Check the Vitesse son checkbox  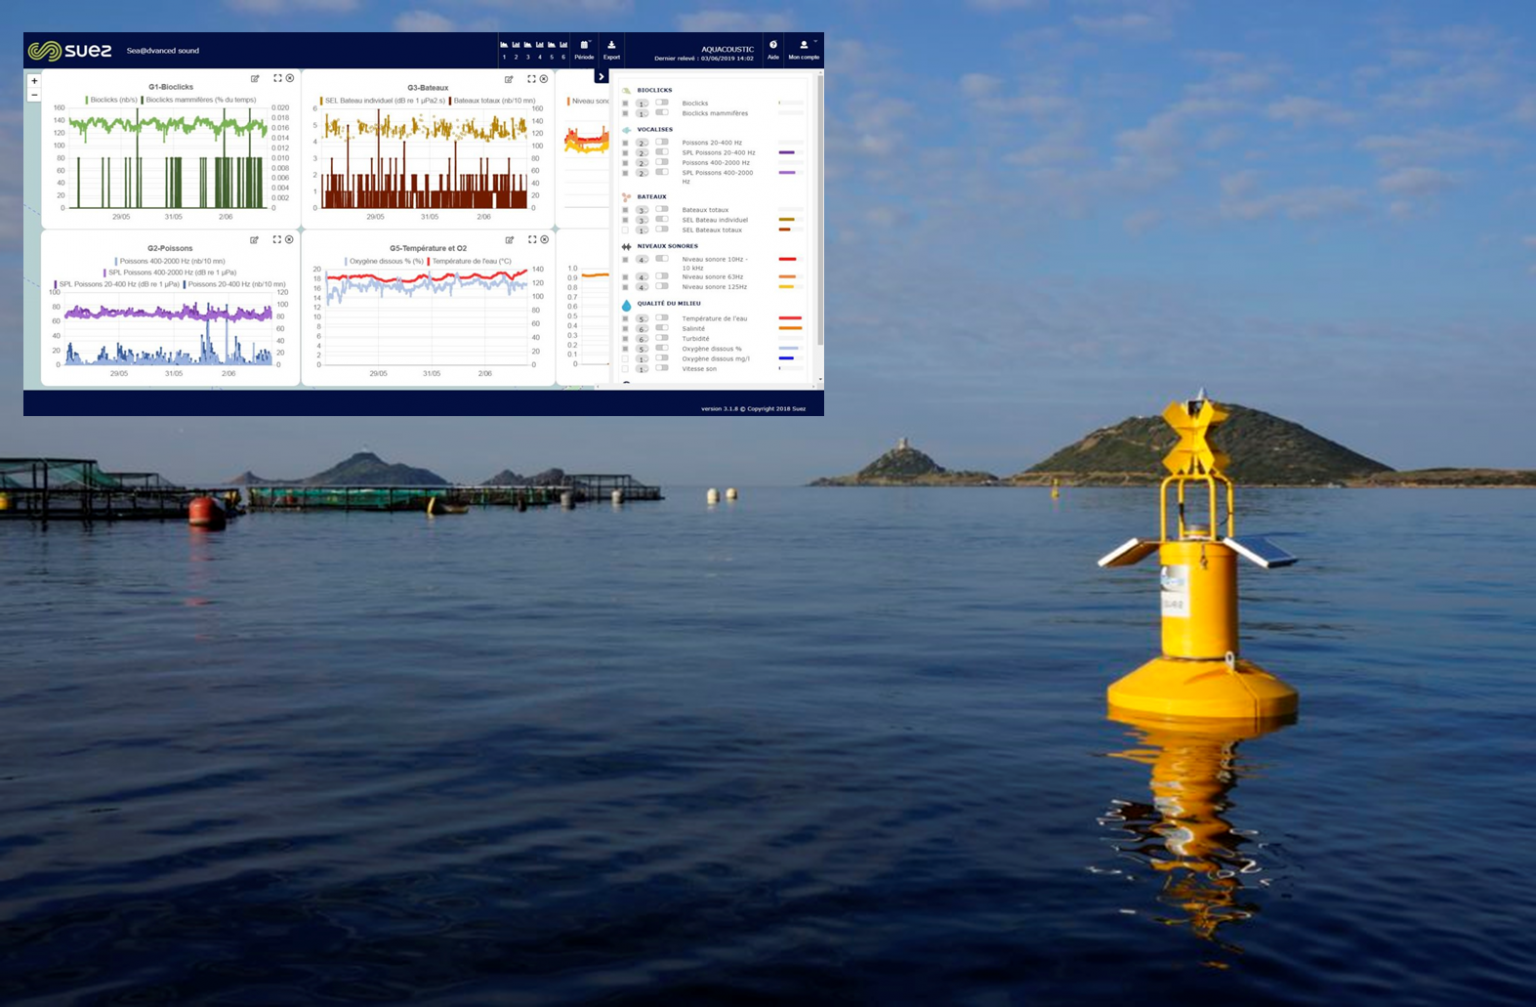[626, 369]
